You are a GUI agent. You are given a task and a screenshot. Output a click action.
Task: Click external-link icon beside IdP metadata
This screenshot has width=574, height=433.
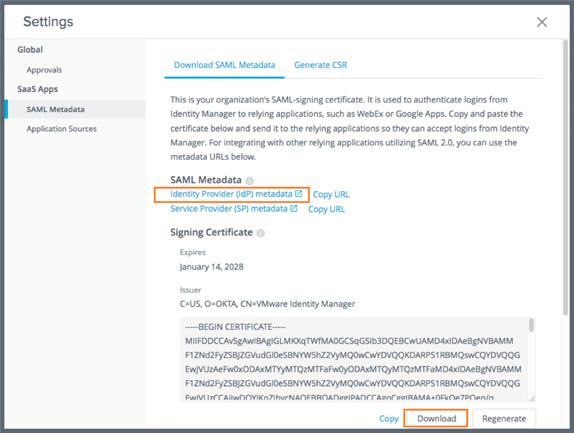coord(298,194)
